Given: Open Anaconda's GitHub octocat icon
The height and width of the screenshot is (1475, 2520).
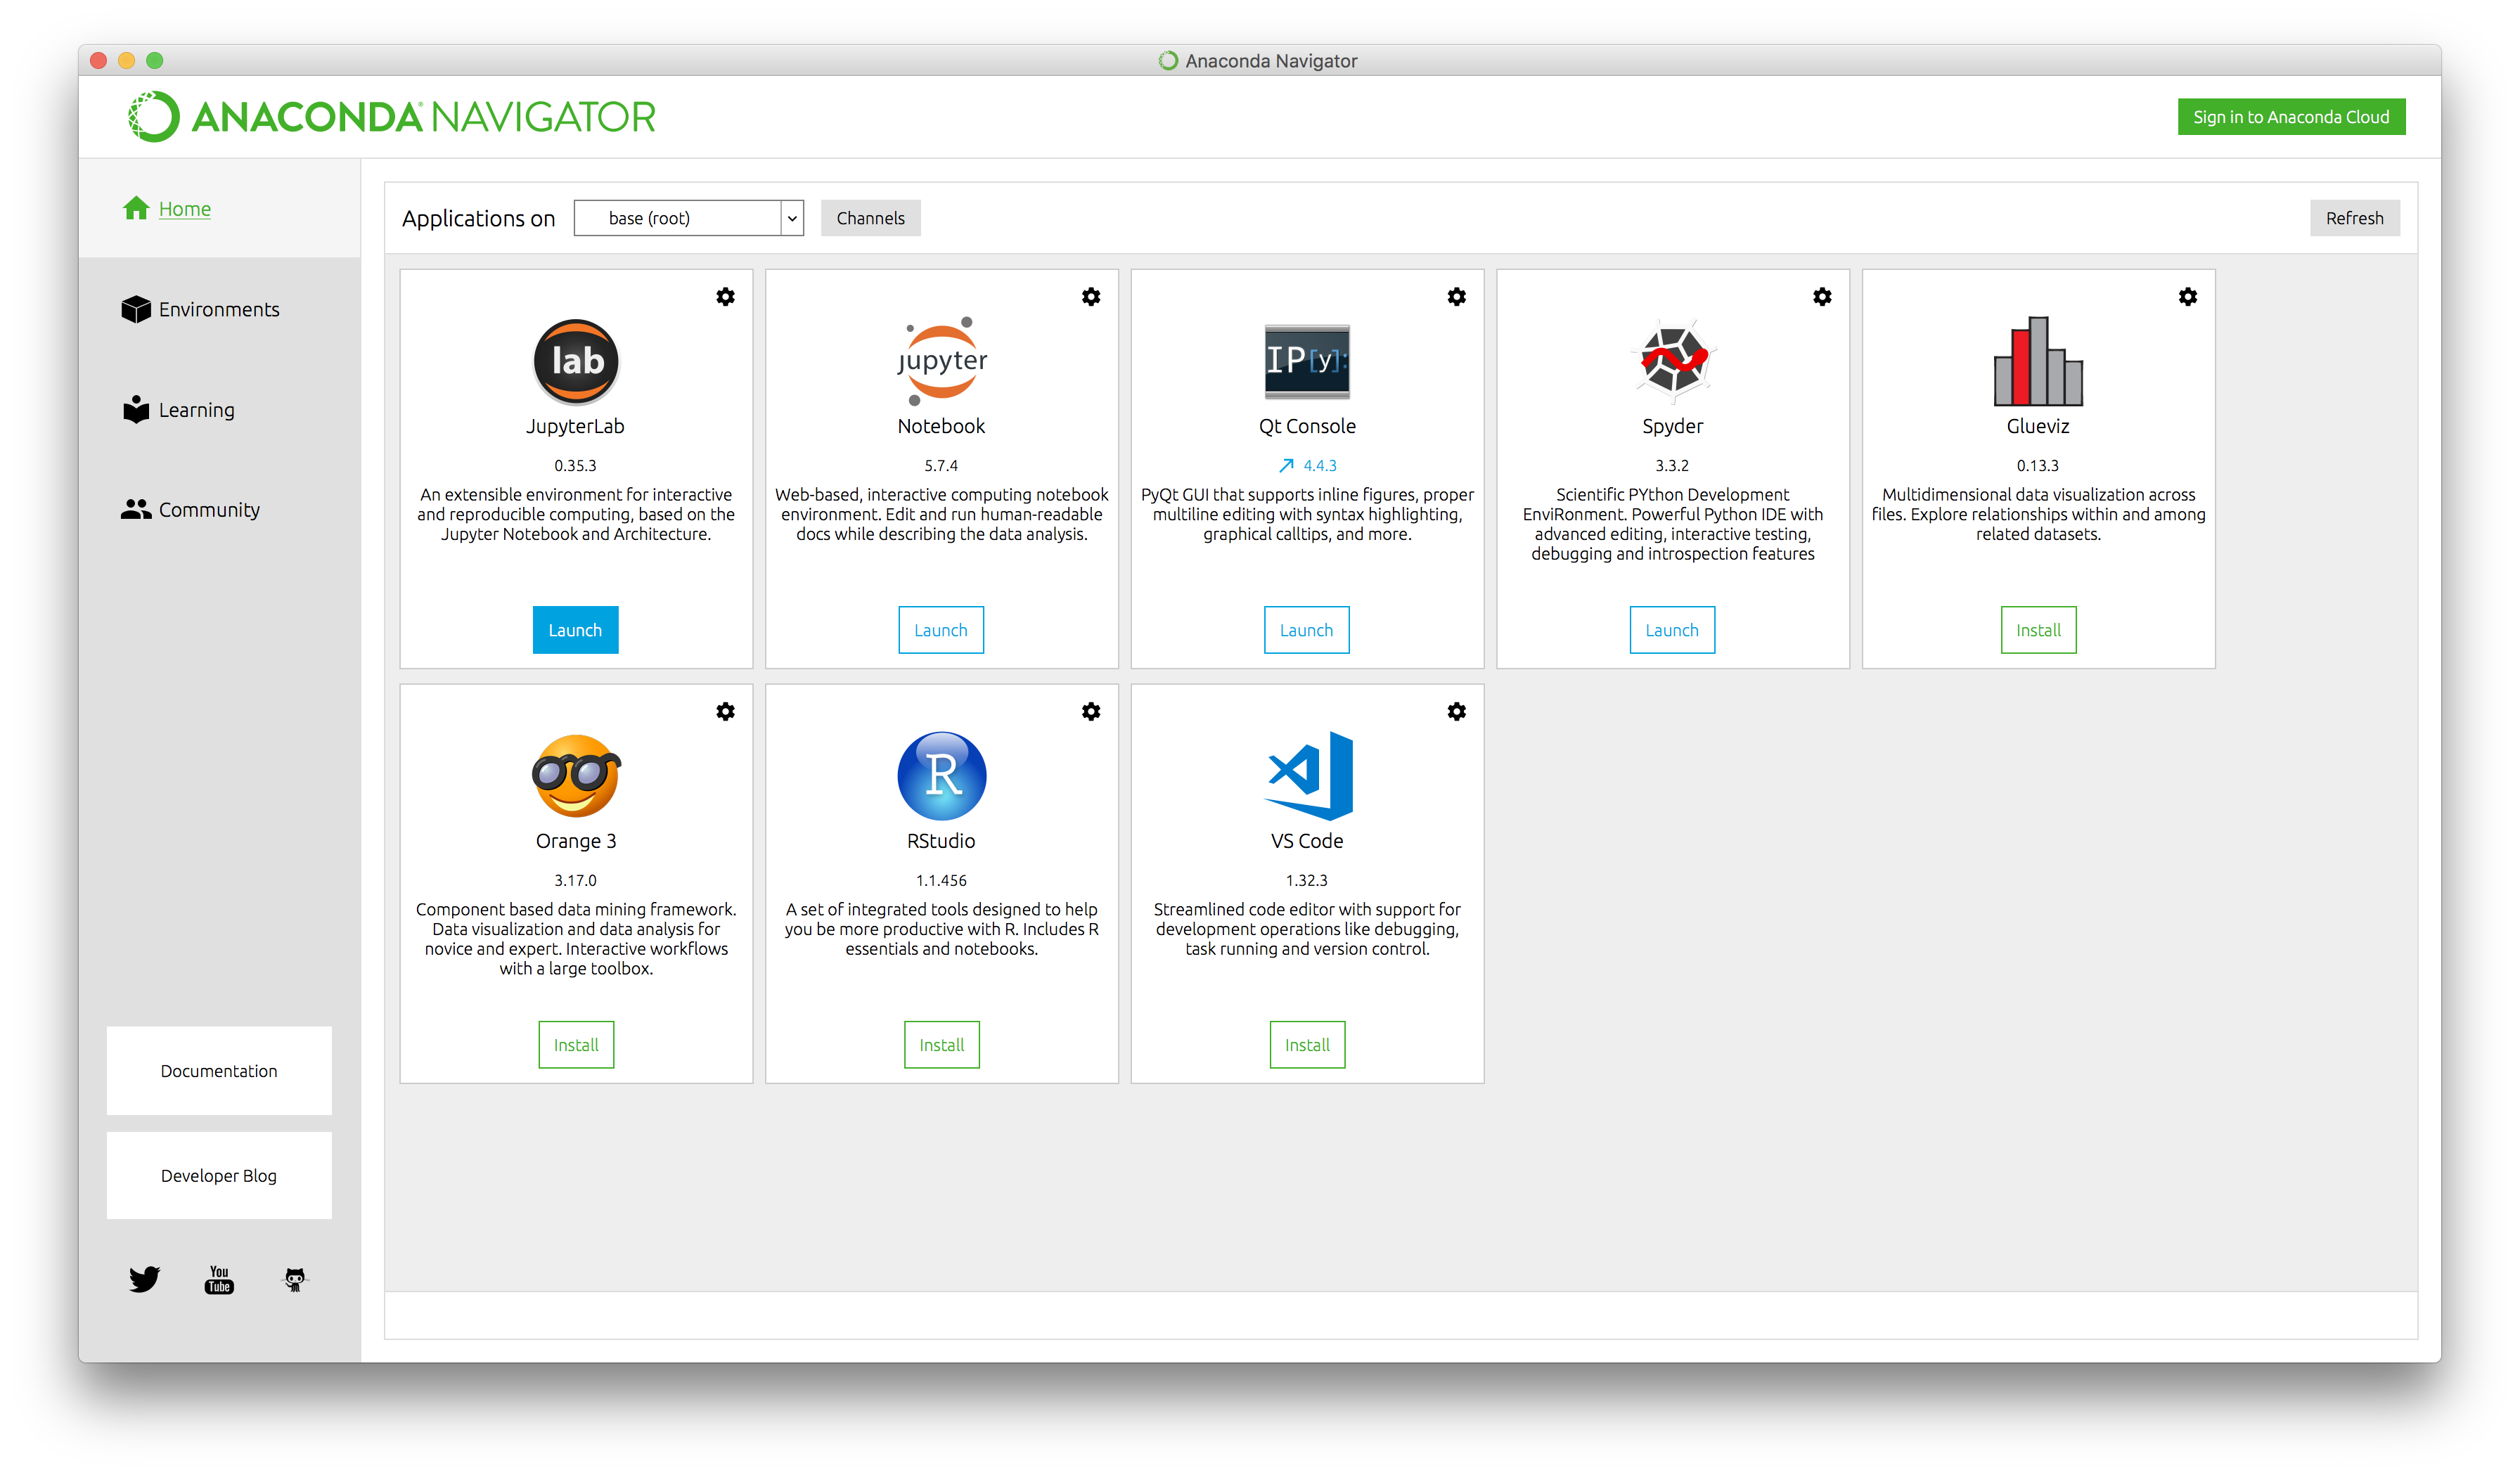Looking at the screenshot, I should (295, 1279).
